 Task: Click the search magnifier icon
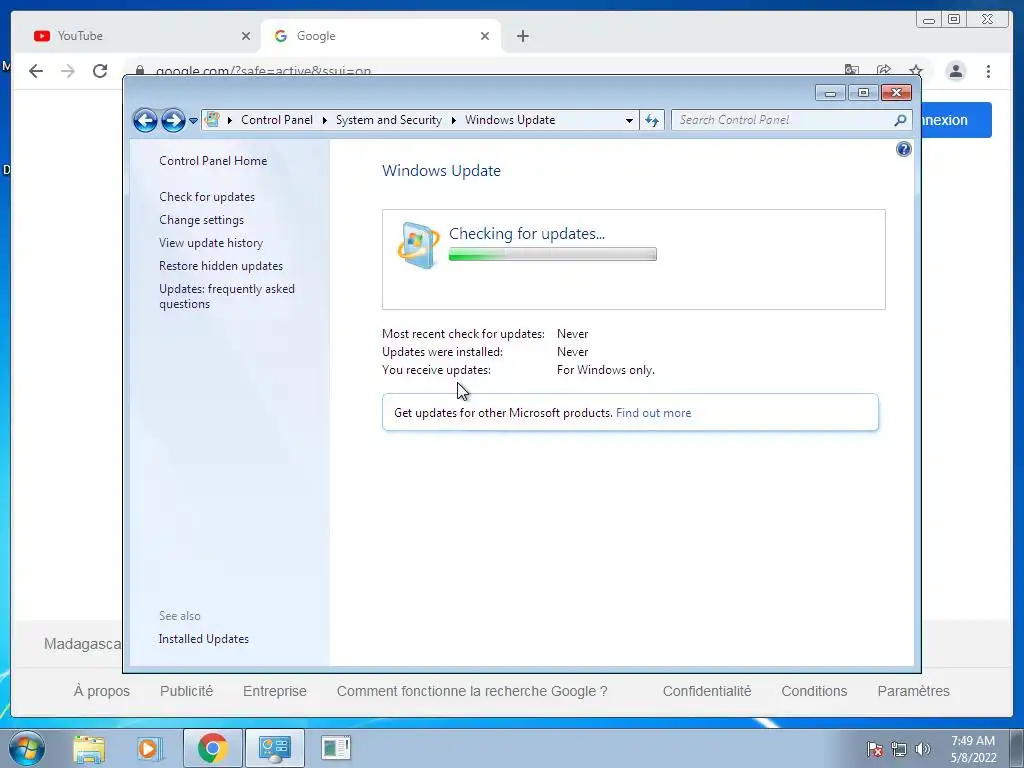(901, 120)
